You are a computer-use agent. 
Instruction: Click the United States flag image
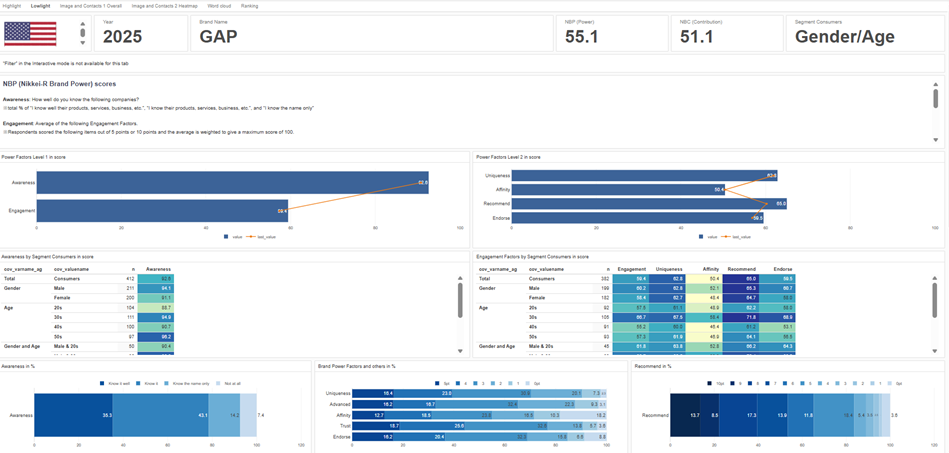(x=30, y=33)
